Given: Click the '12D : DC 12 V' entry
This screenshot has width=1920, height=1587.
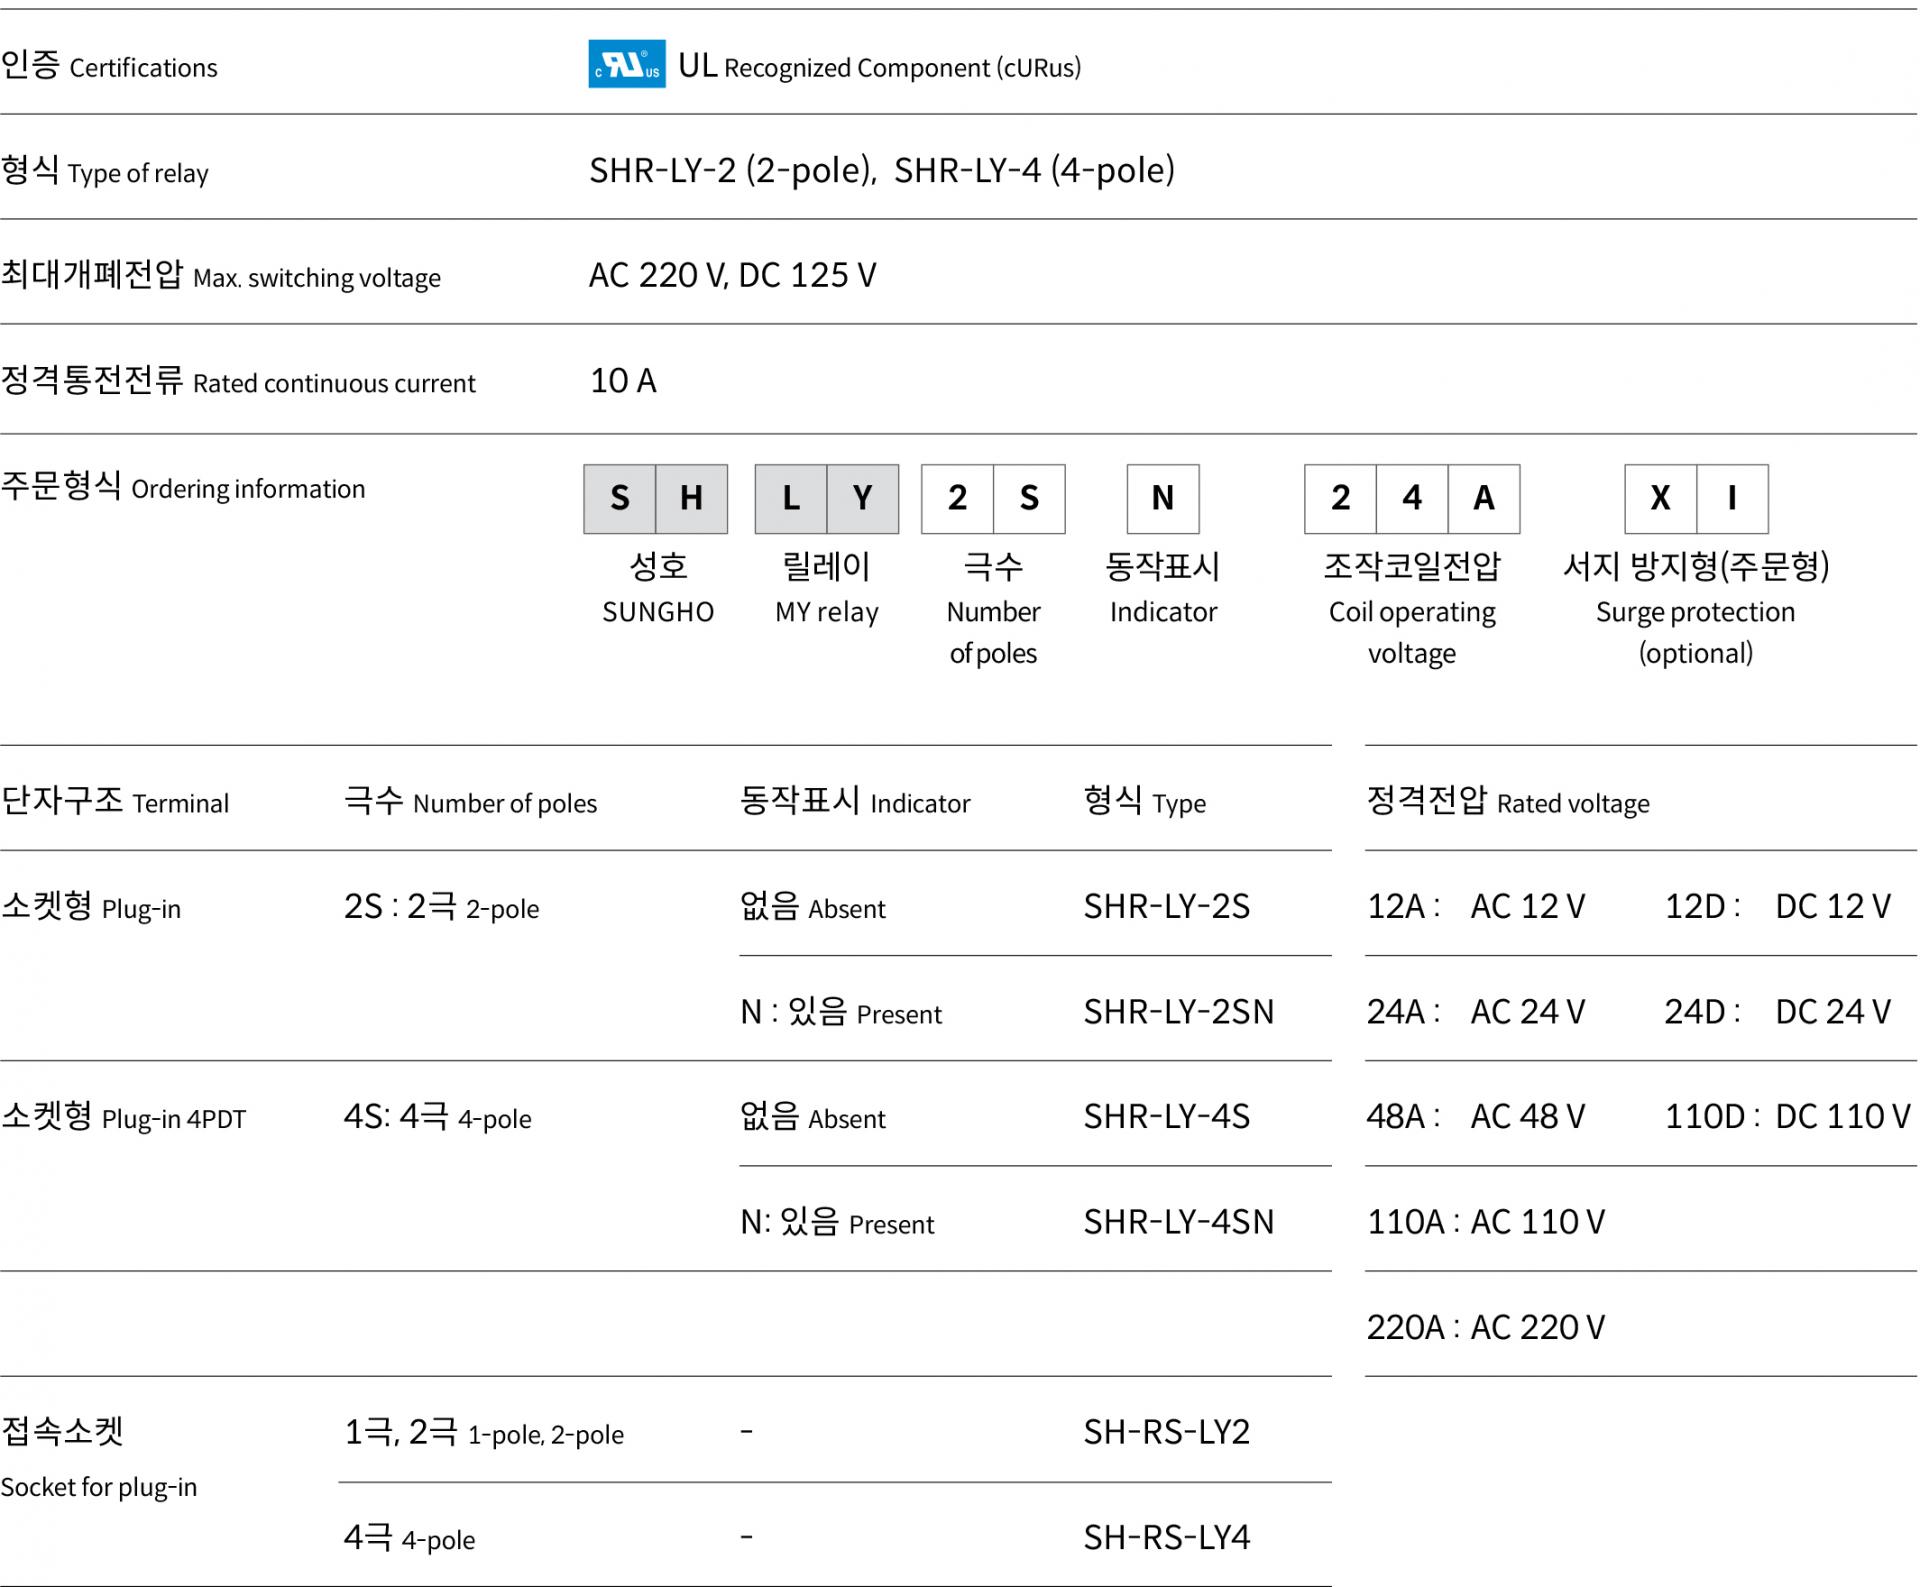Looking at the screenshot, I should tap(1778, 907).
